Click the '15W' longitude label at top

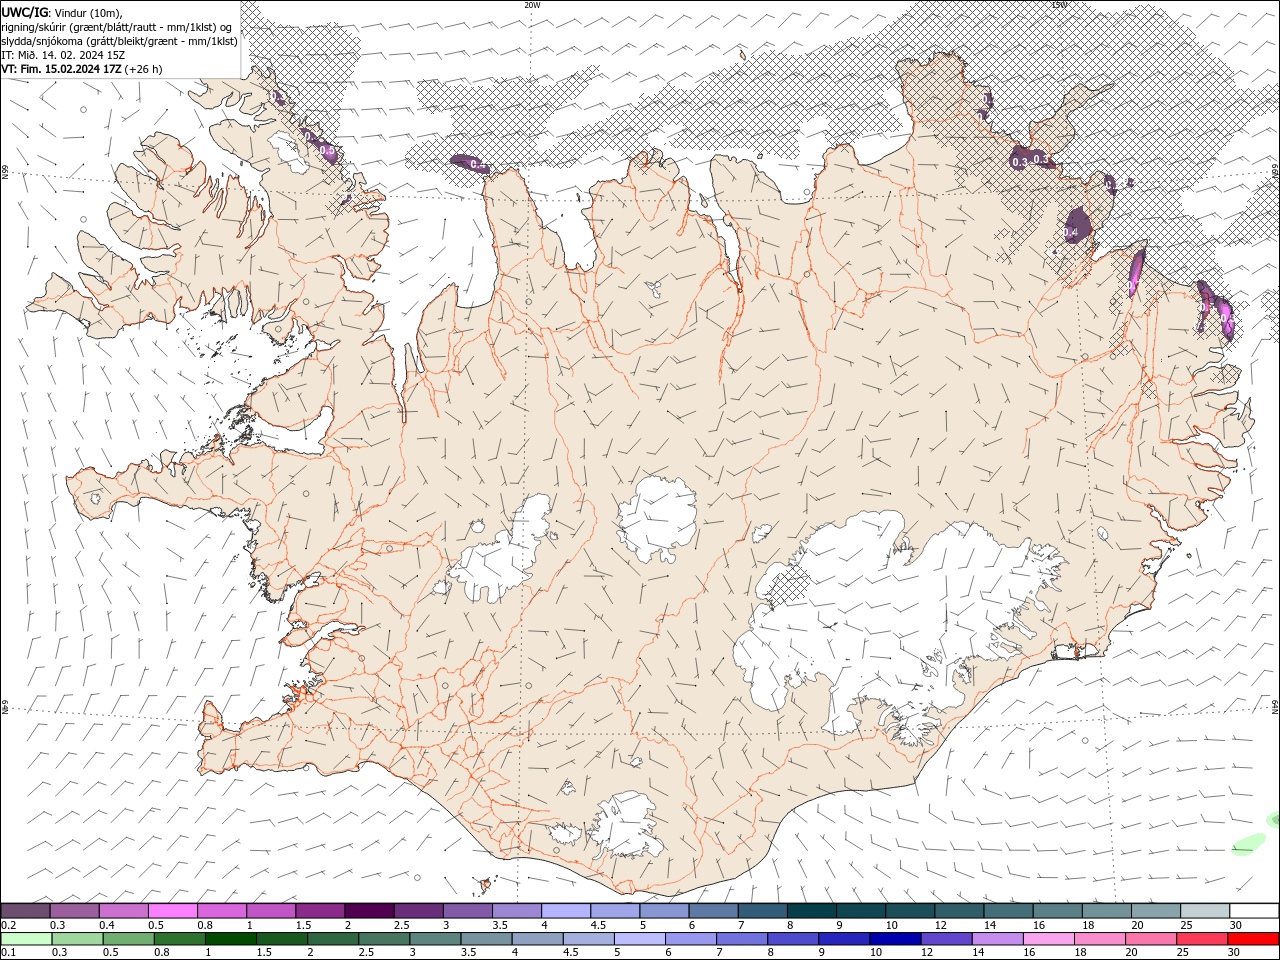1058,5
